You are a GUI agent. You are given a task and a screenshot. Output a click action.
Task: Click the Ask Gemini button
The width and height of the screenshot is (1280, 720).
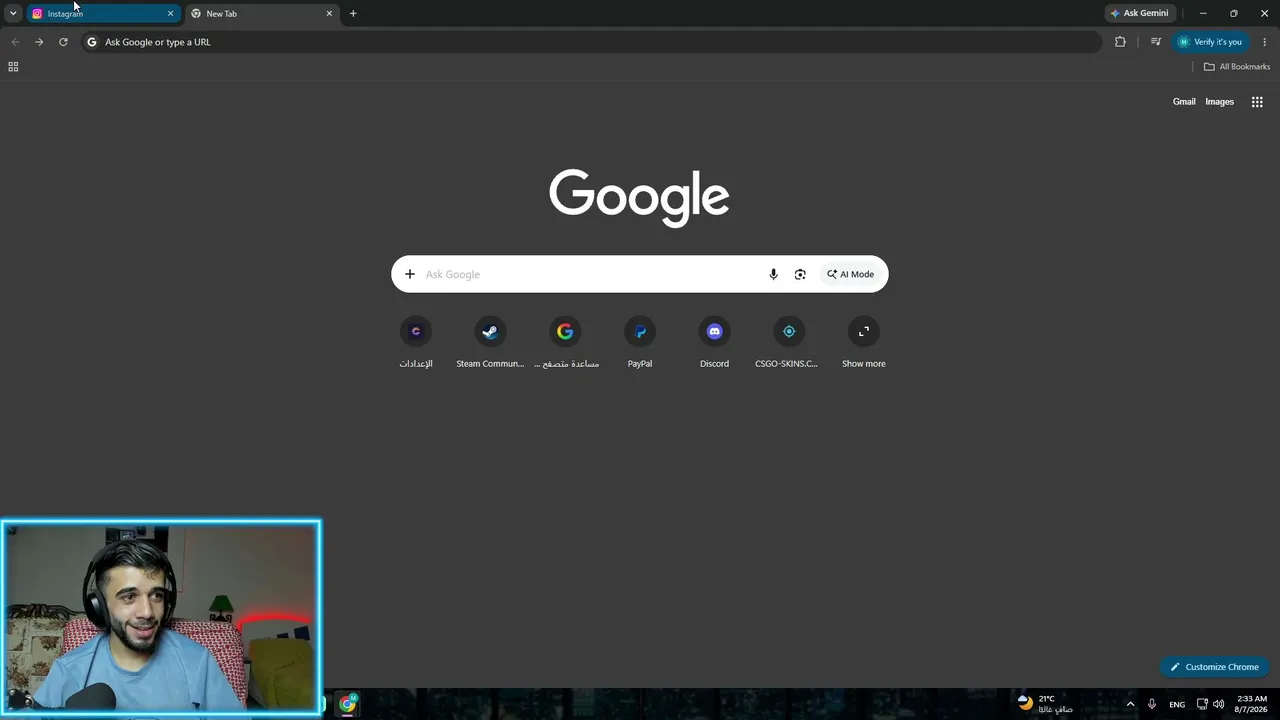pos(1139,14)
